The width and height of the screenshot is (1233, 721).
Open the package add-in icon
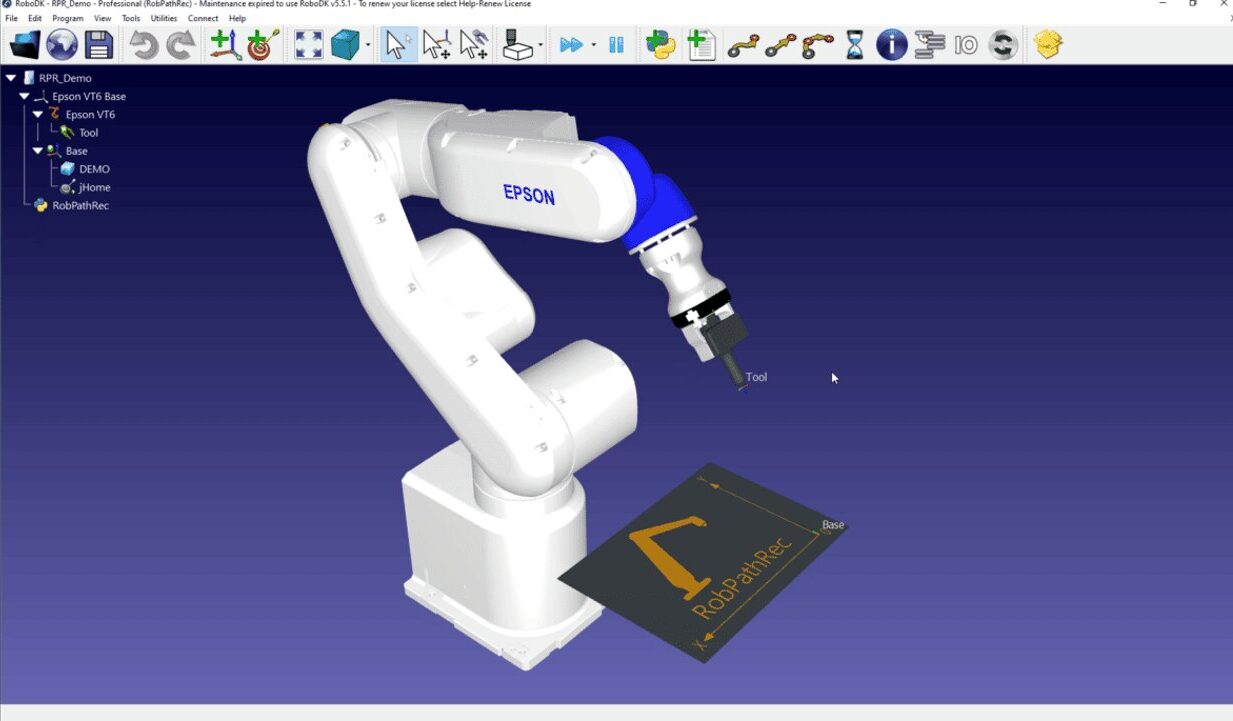pos(1047,45)
